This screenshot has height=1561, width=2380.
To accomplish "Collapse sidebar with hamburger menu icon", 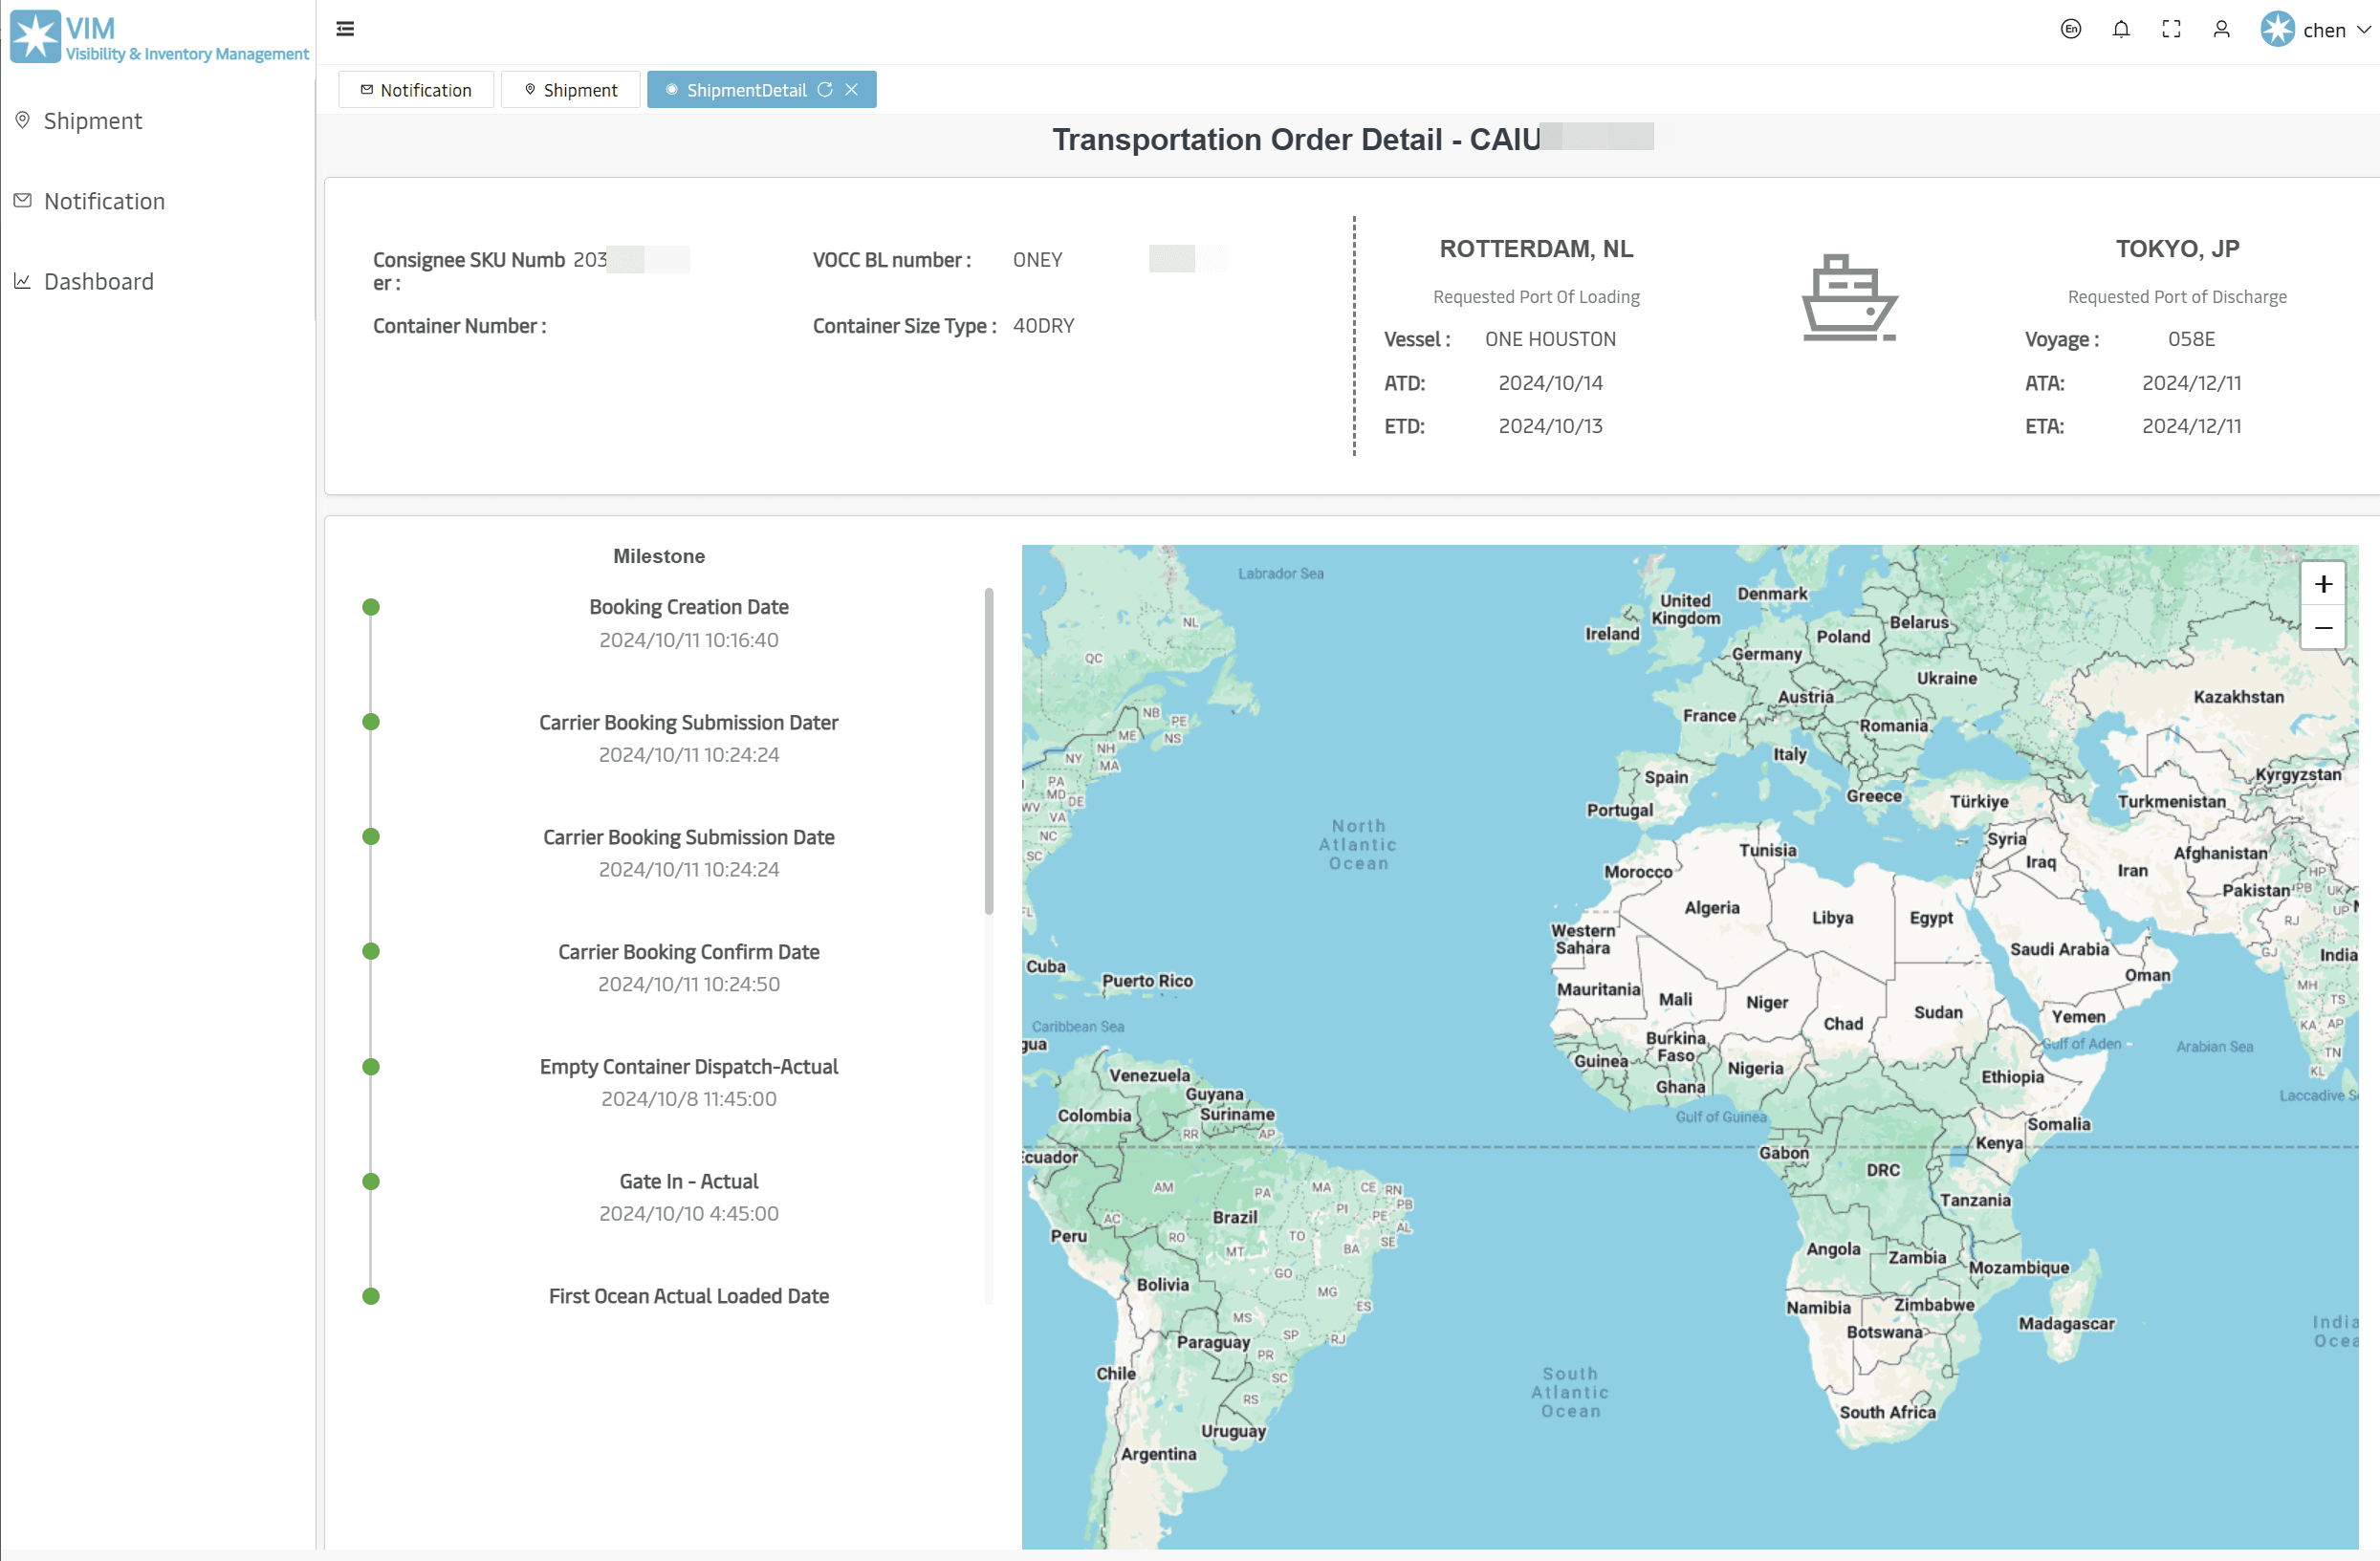I will tap(345, 29).
